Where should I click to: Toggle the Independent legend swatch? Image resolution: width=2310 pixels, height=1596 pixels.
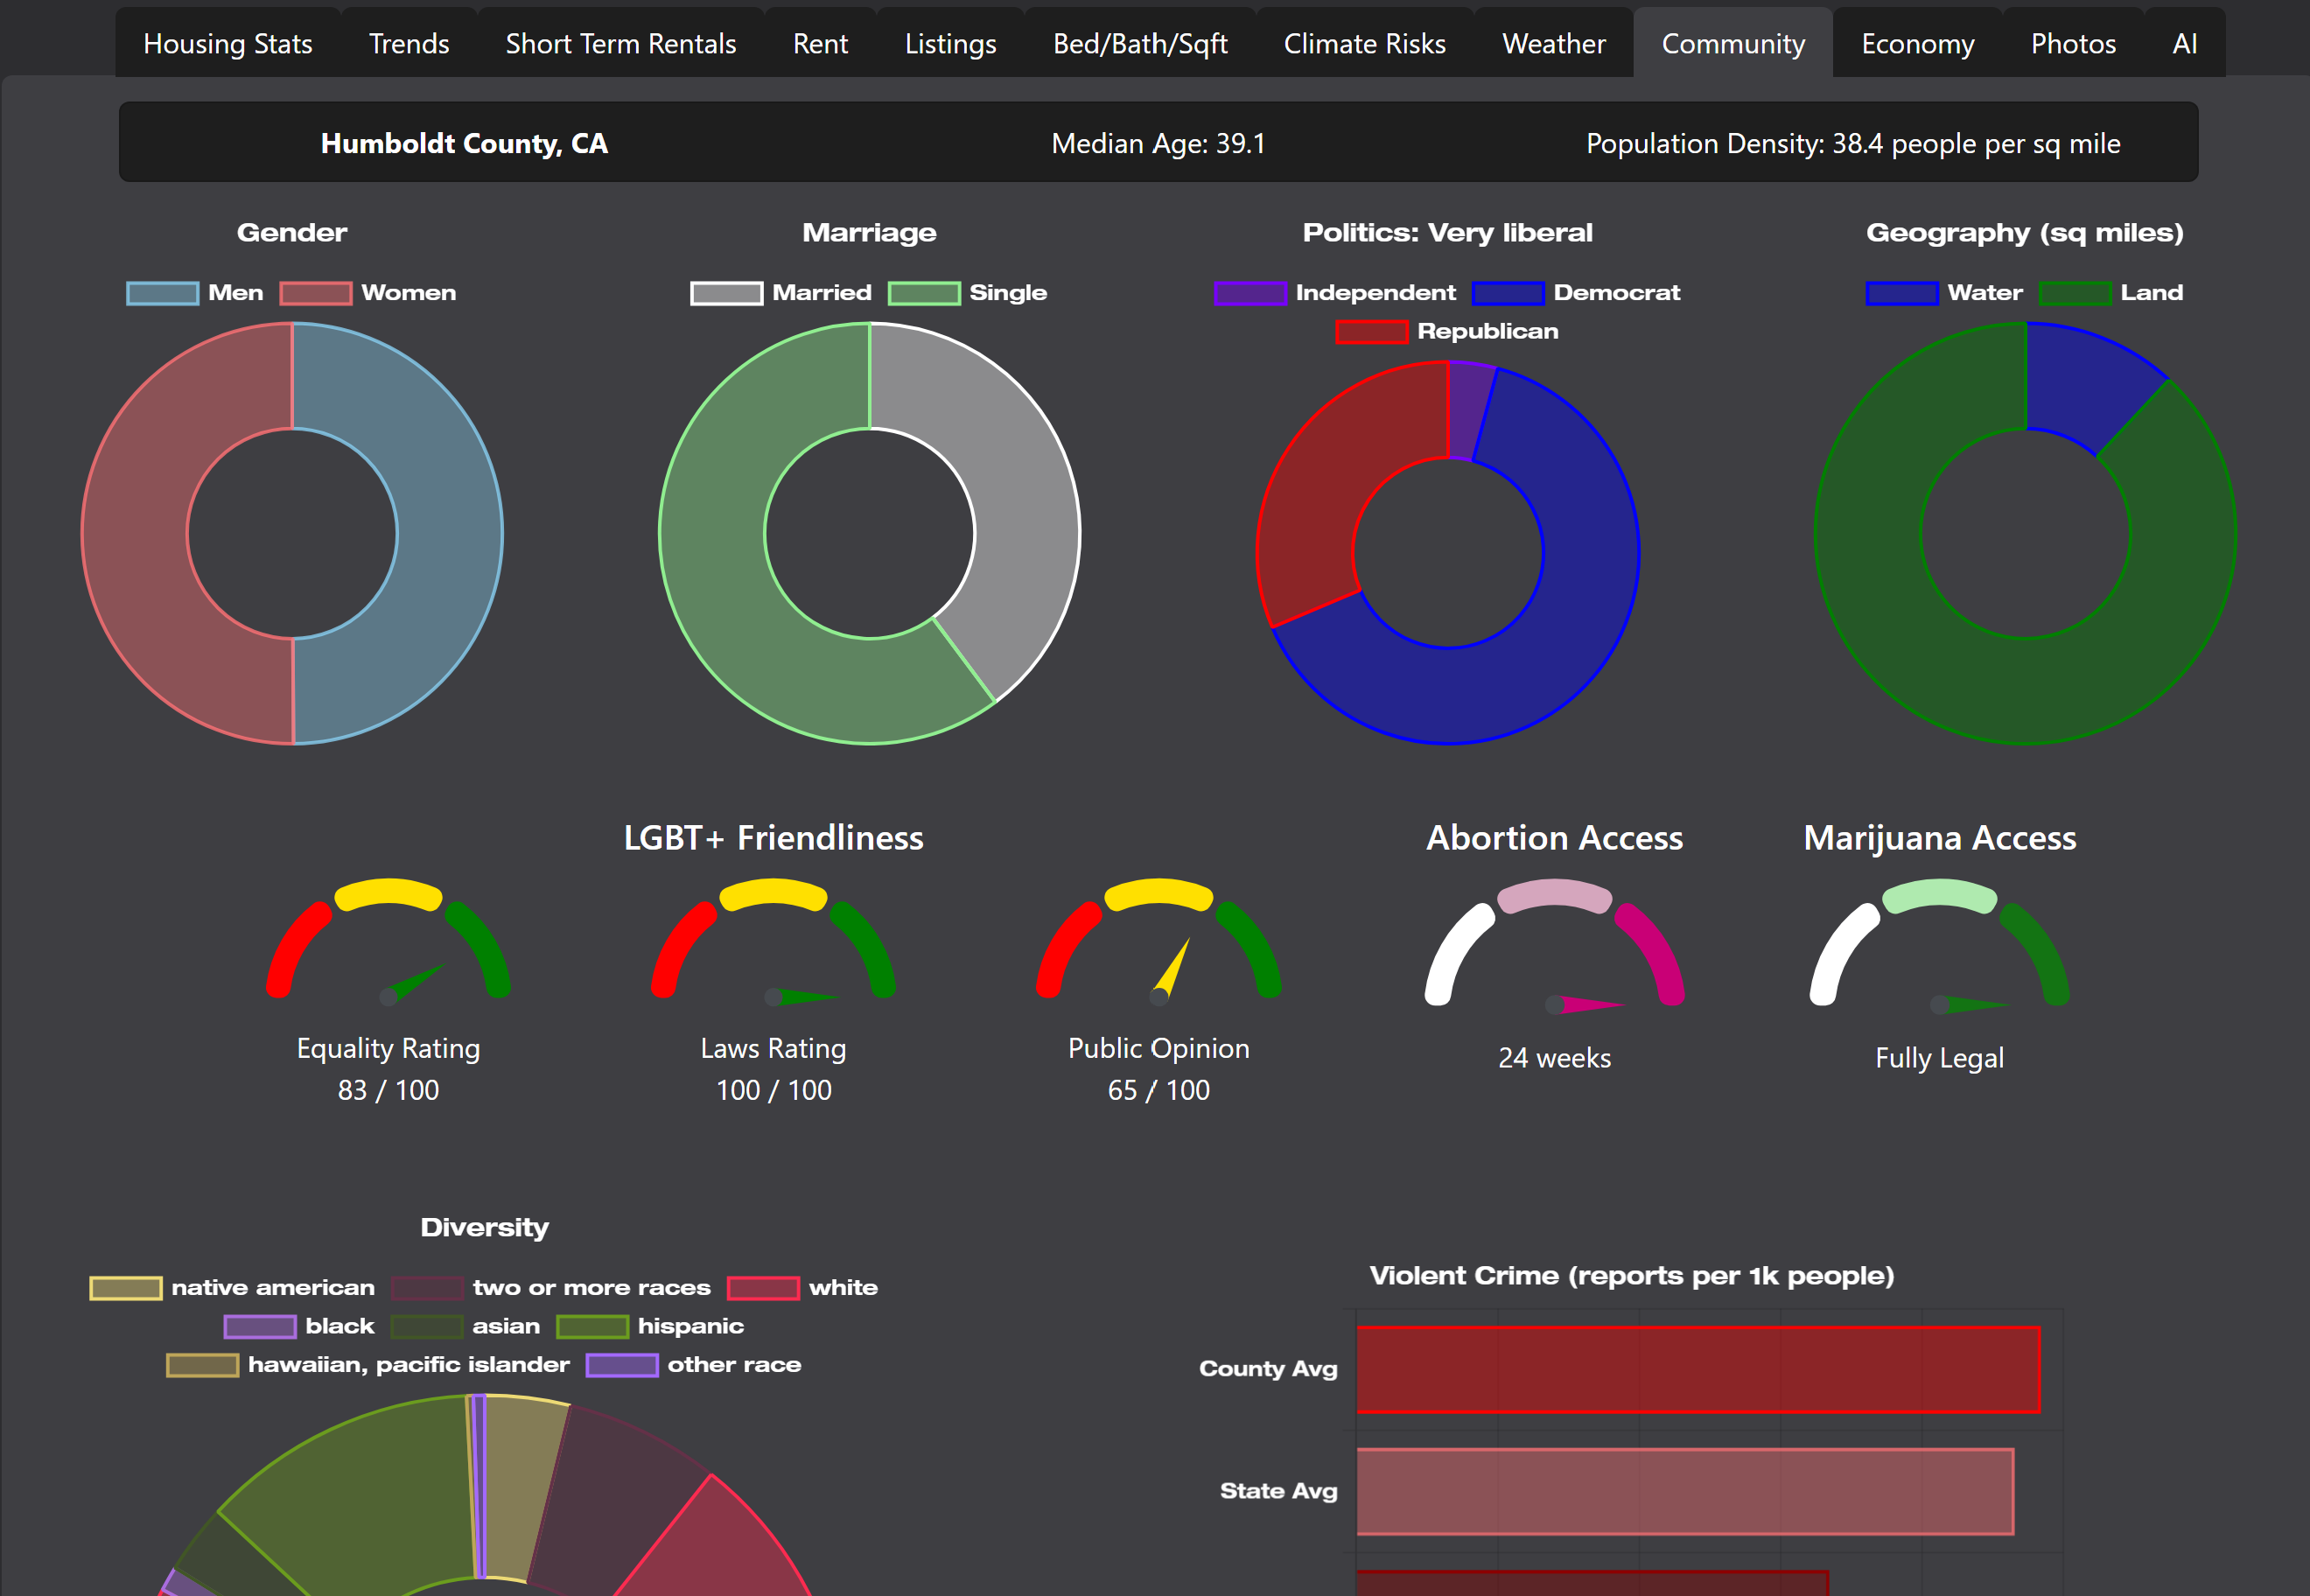1250,293
